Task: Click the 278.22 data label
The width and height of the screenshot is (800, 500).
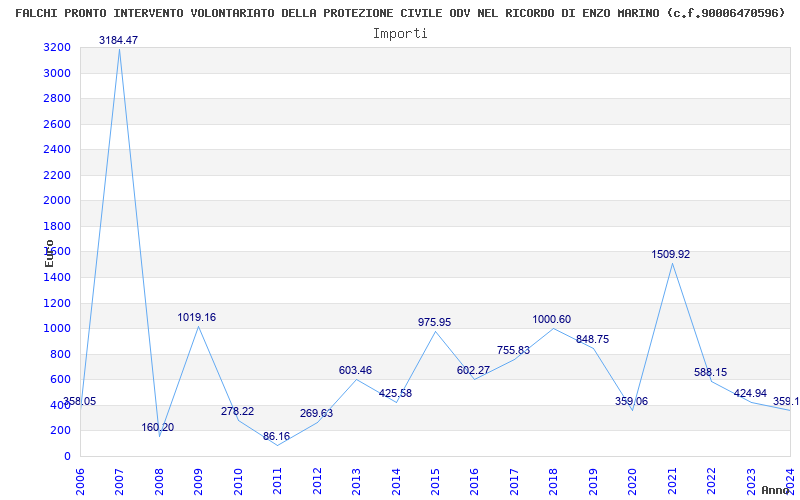Action: pos(237,411)
